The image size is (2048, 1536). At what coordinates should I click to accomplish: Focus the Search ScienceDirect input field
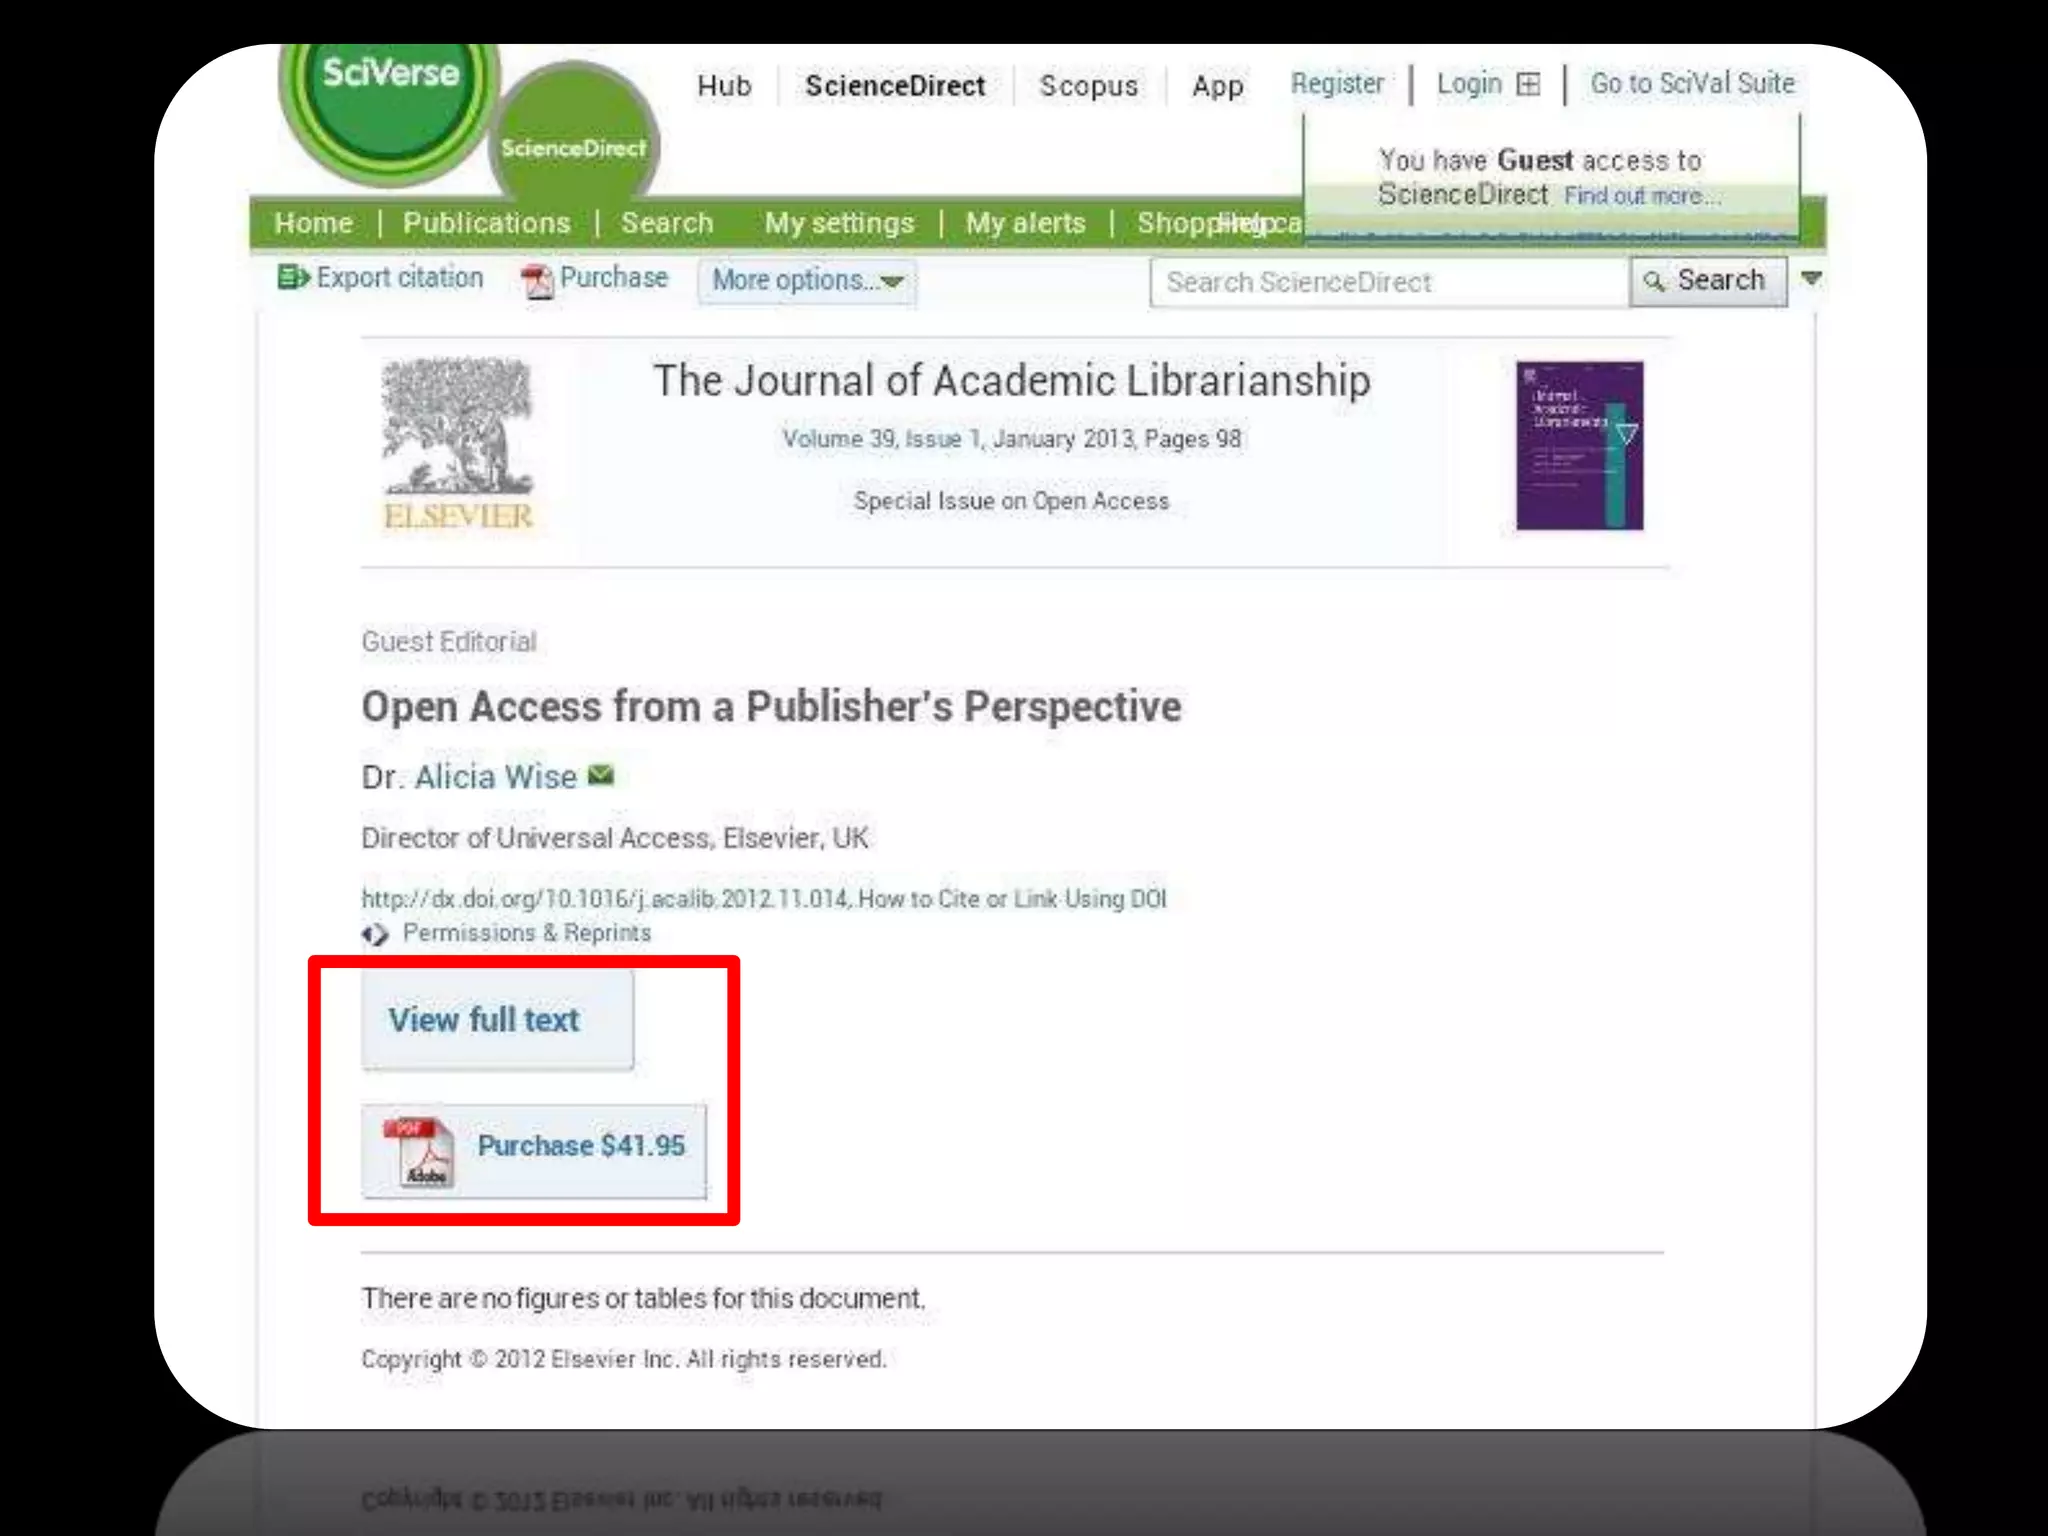point(1388,283)
